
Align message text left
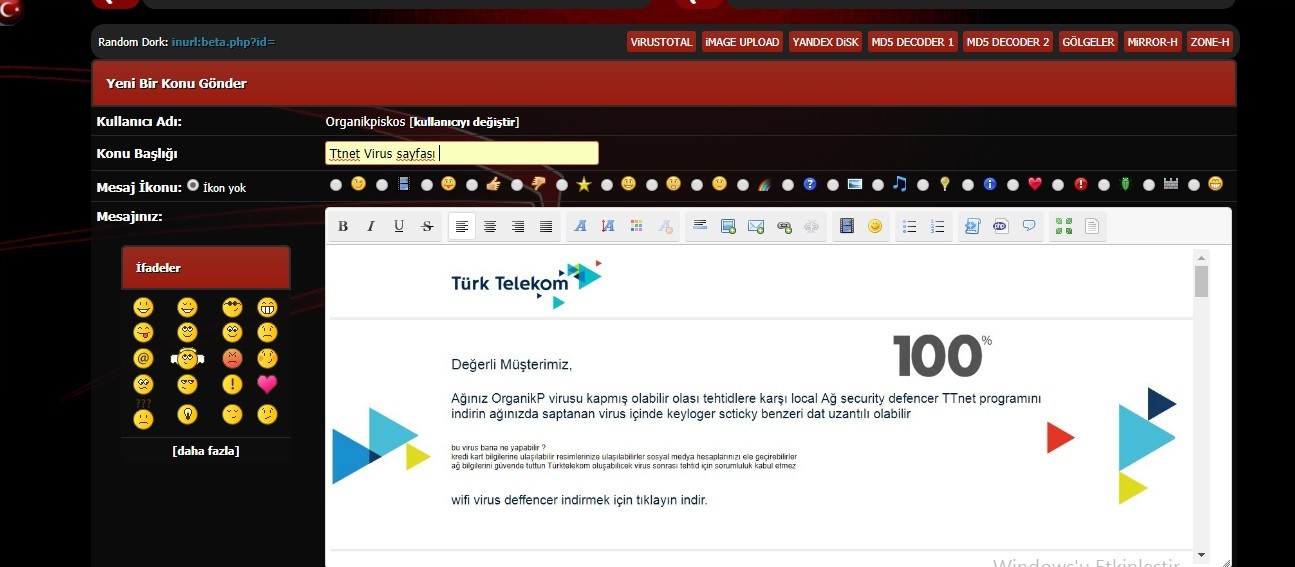[x=462, y=227]
